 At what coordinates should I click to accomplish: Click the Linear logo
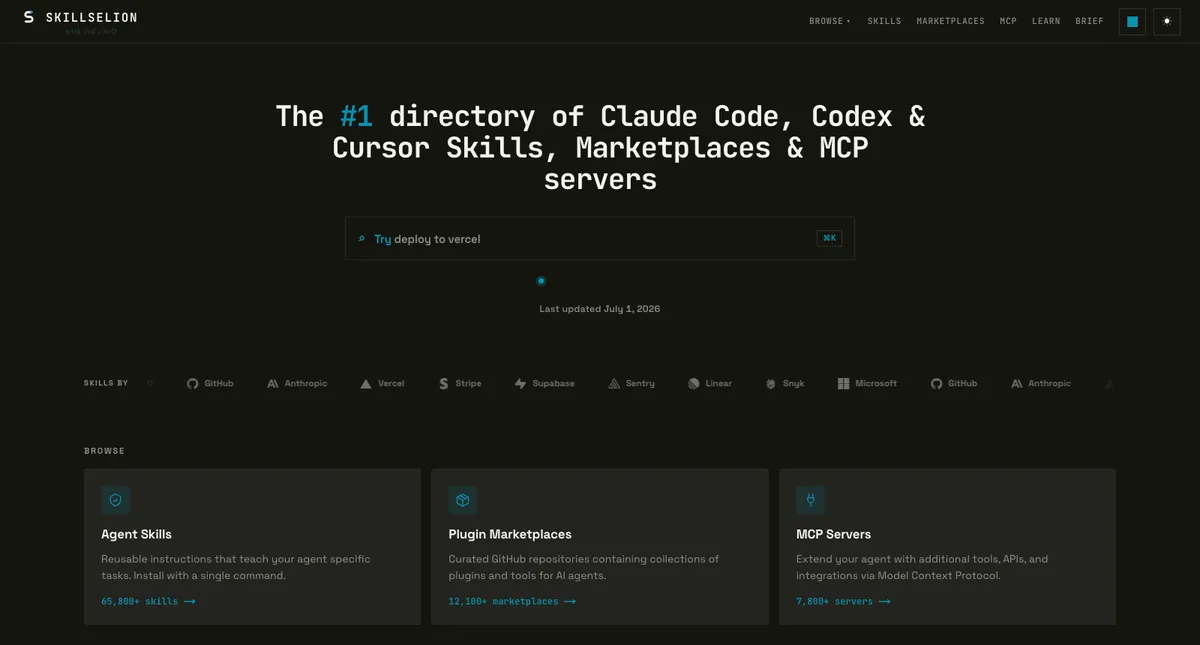click(x=693, y=384)
